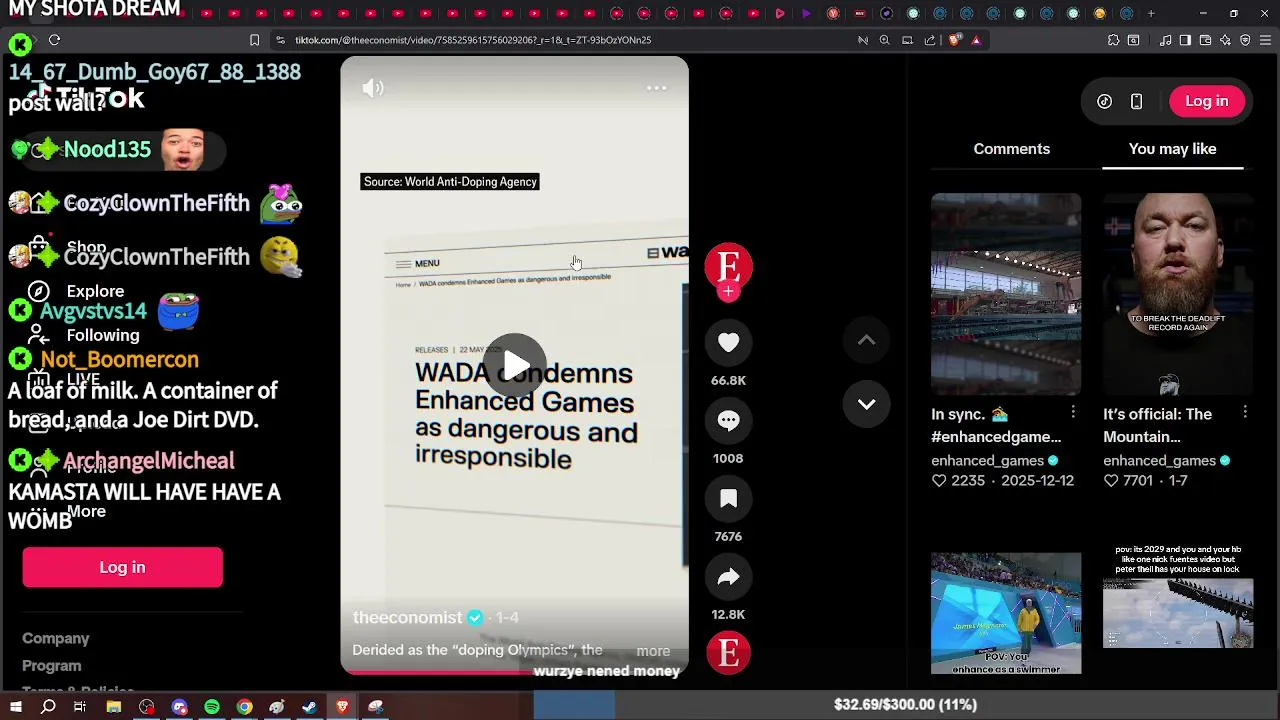
Task: Open the video's sound disc icon
Action: 728,652
